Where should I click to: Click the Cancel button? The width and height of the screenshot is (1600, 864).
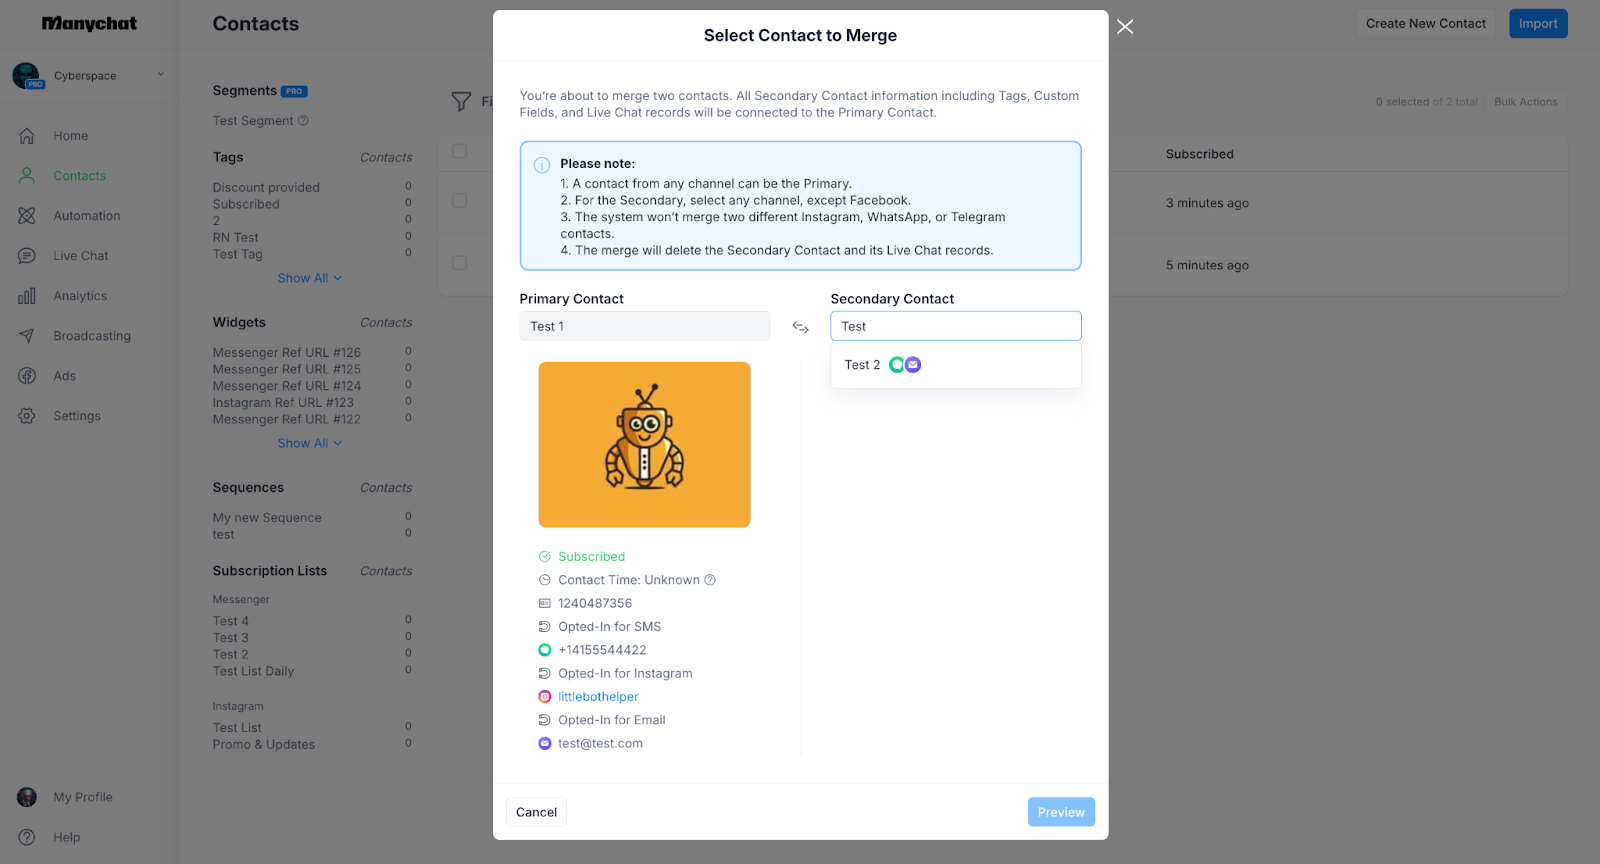[536, 812]
